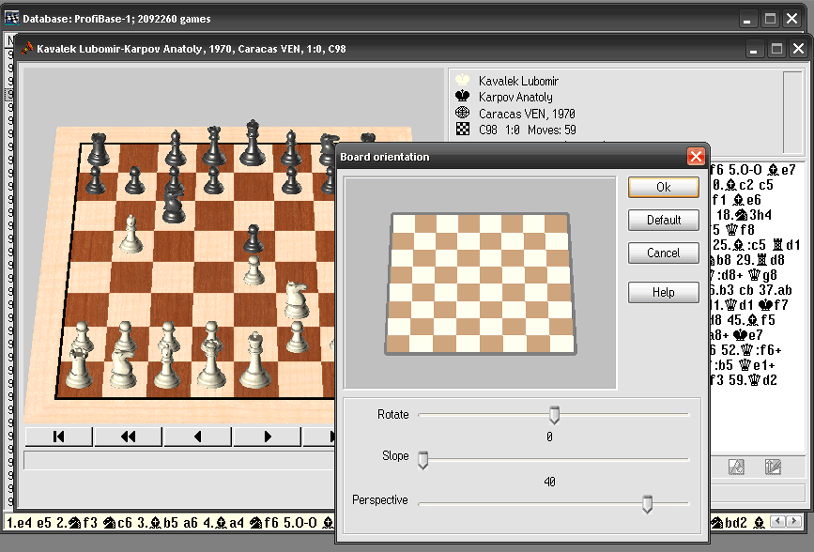Viewport: 814px width, 552px height.
Task: Select the black queen on d8
Action: click(214, 146)
